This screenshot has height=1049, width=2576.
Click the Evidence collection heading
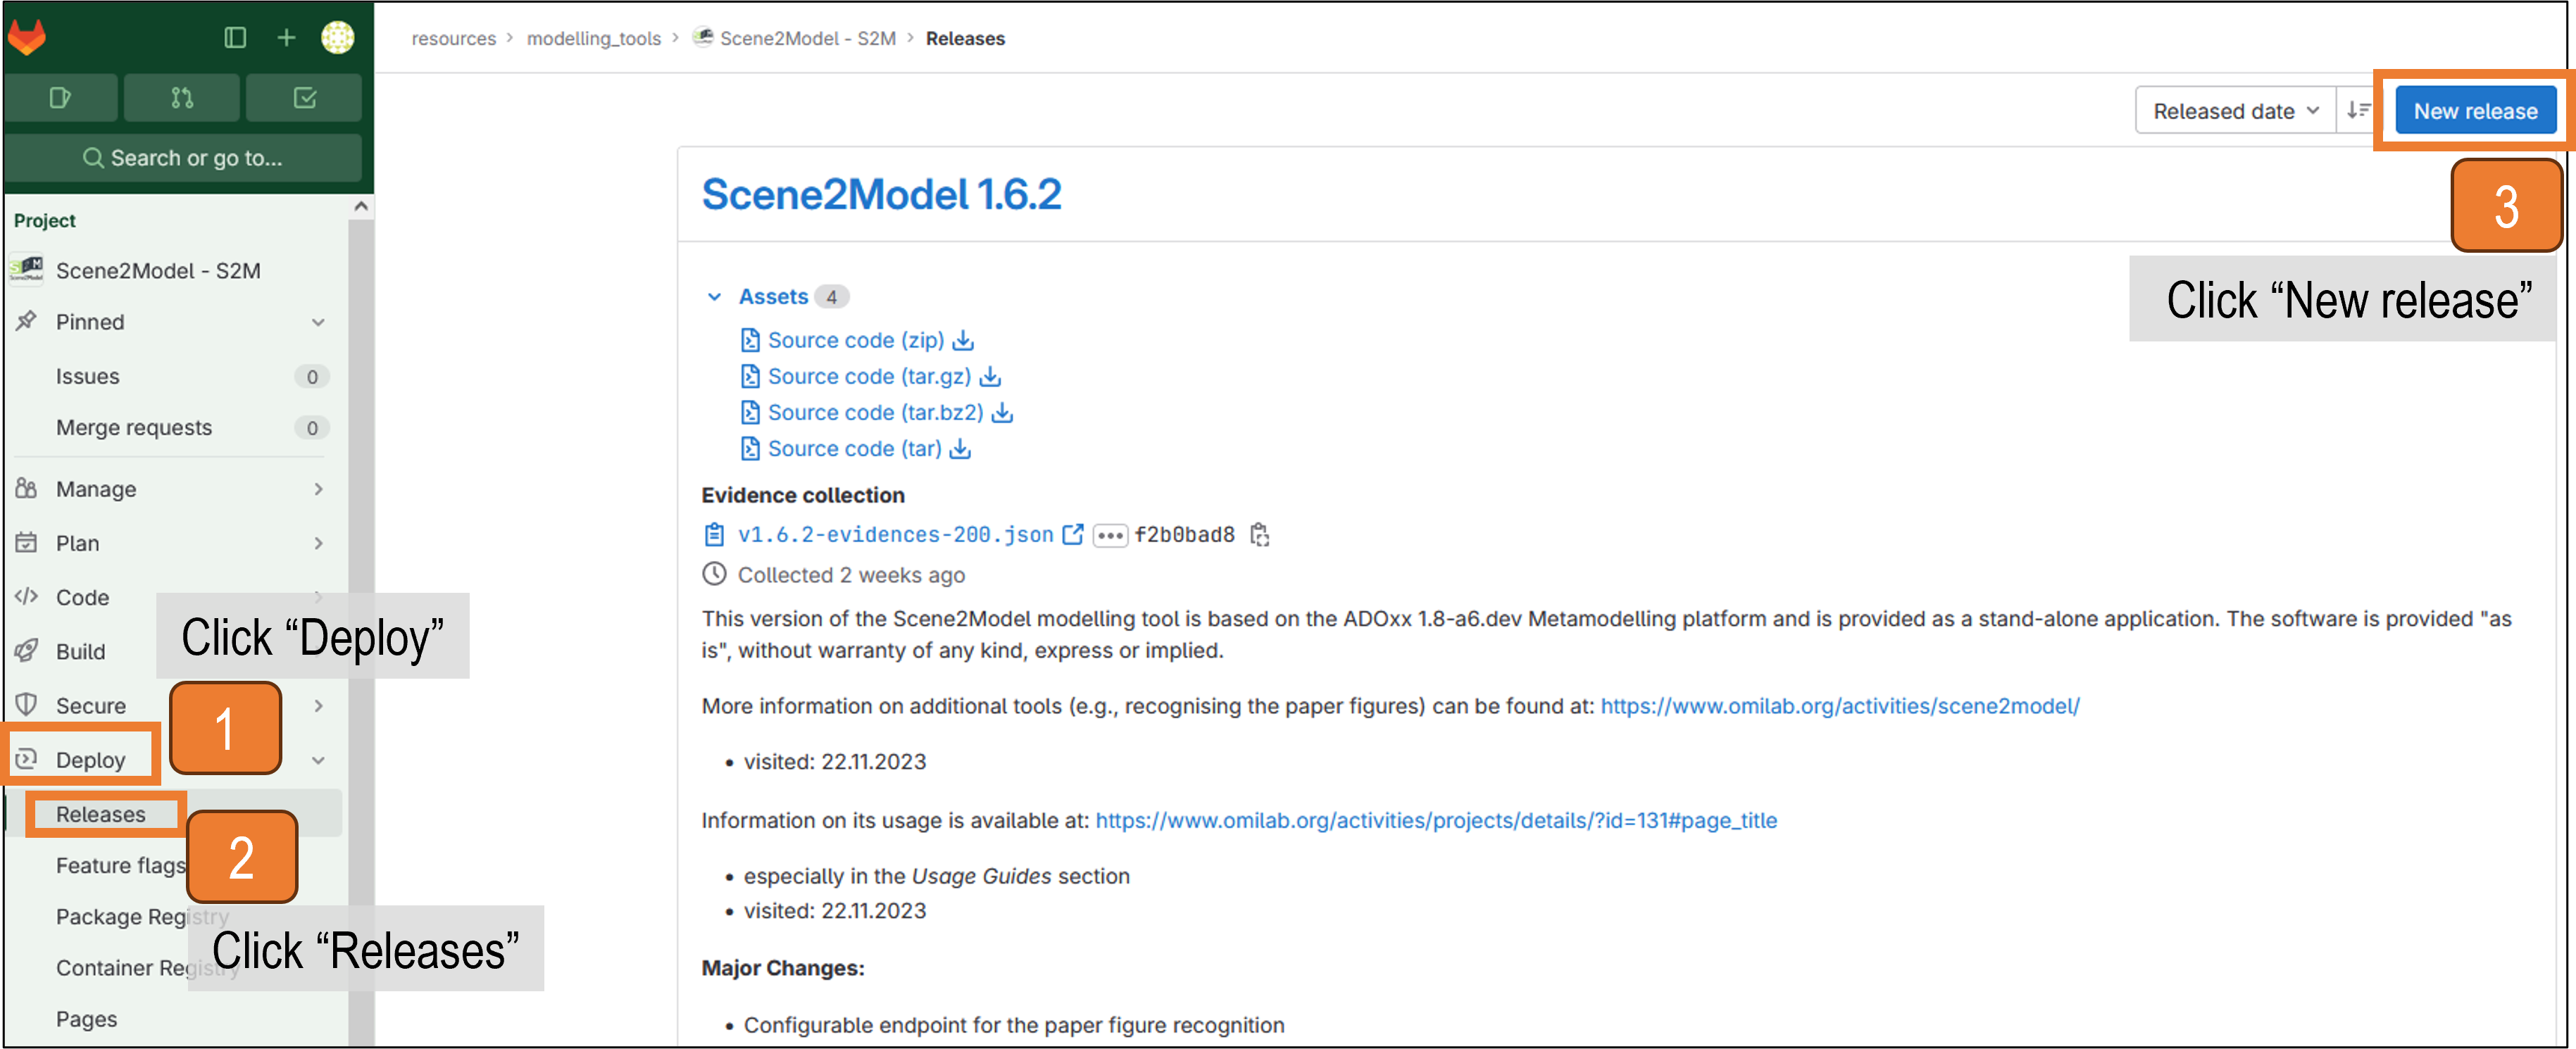coord(803,495)
